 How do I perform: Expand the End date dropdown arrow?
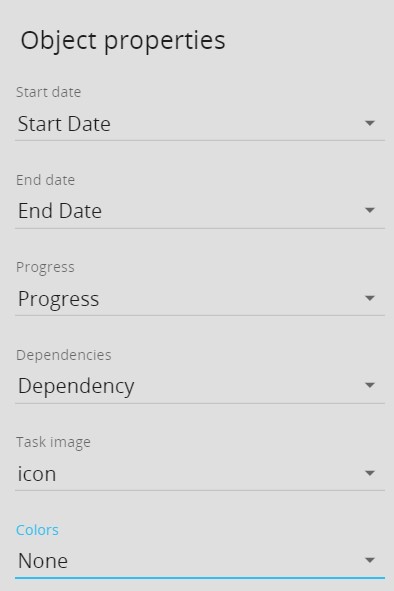[370, 210]
